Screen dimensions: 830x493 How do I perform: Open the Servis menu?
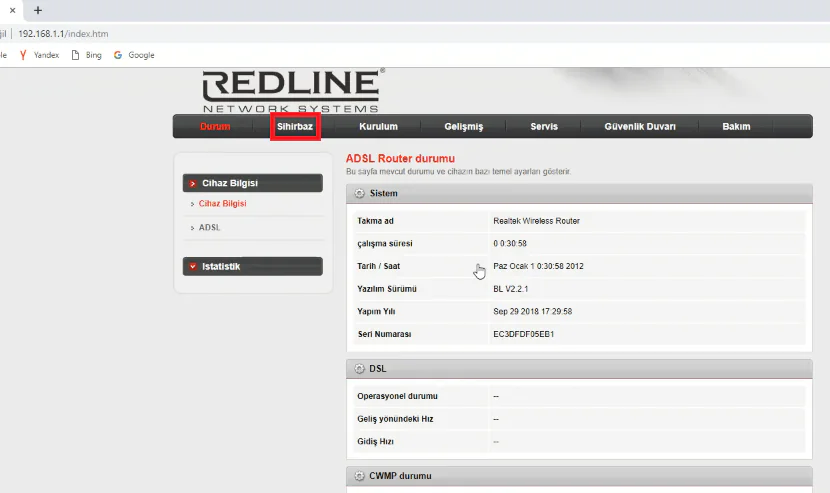544,127
